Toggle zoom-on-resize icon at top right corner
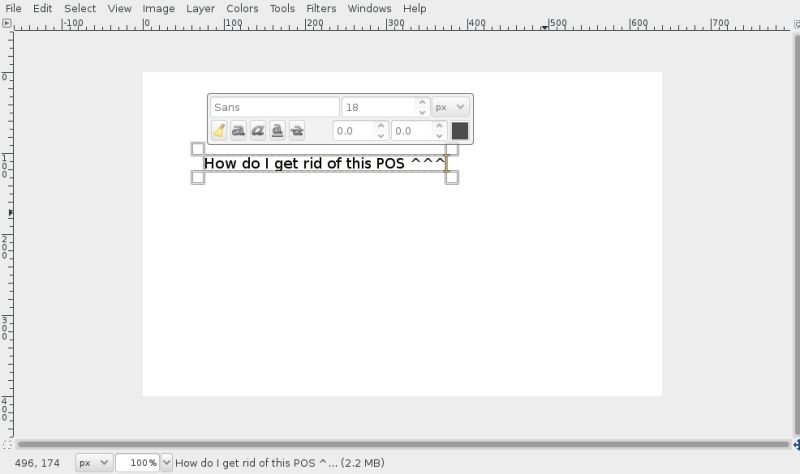 (x=796, y=24)
